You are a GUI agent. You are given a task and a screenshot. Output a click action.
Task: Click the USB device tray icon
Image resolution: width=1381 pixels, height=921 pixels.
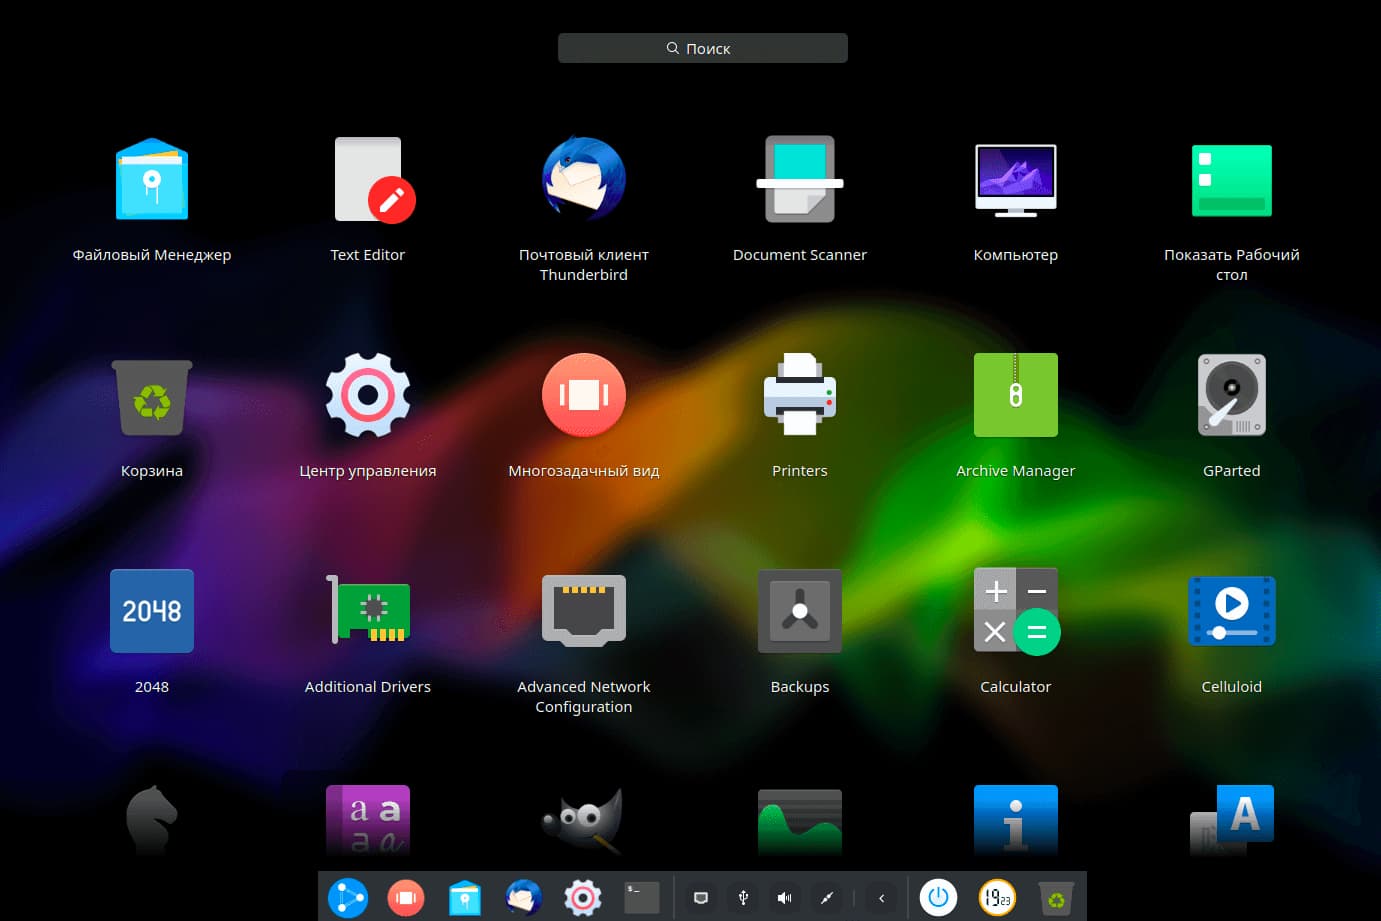coord(743,898)
